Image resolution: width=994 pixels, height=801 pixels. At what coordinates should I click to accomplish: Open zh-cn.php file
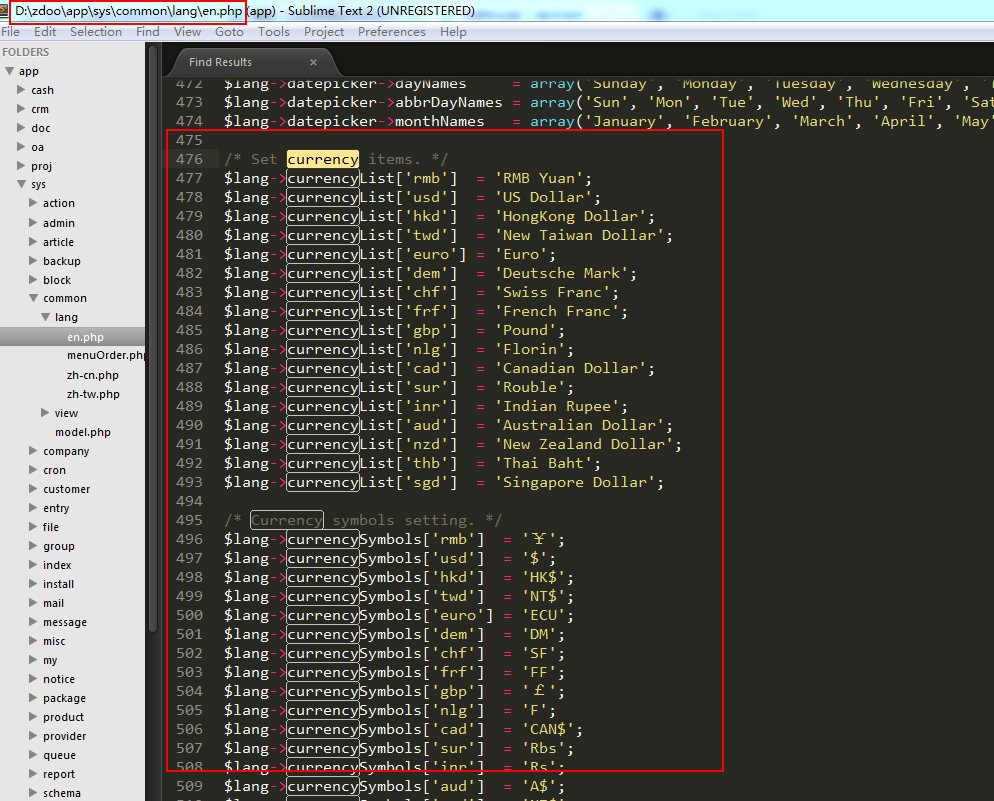92,375
